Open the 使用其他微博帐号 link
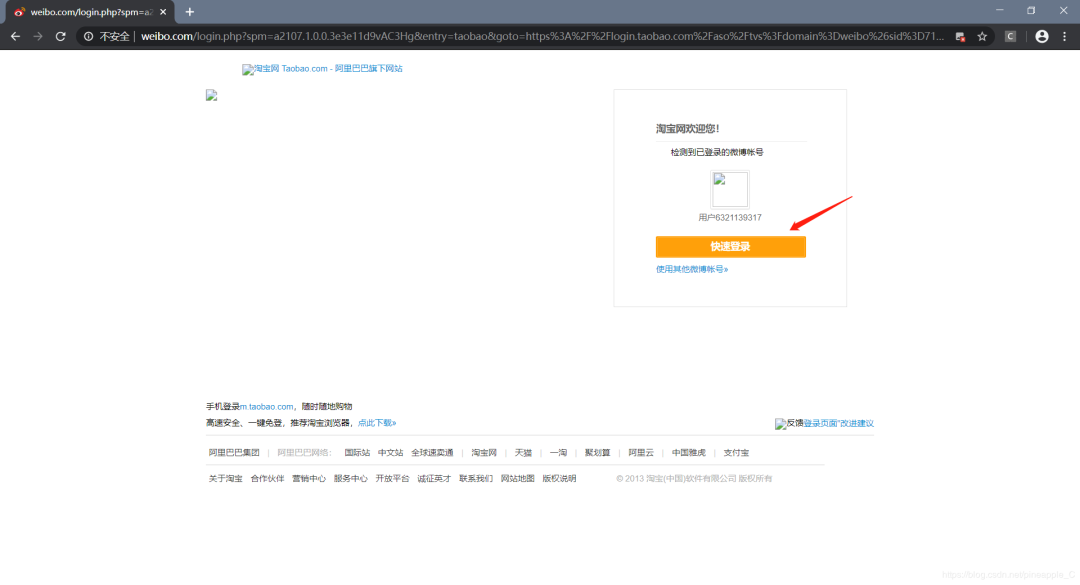 [694, 269]
